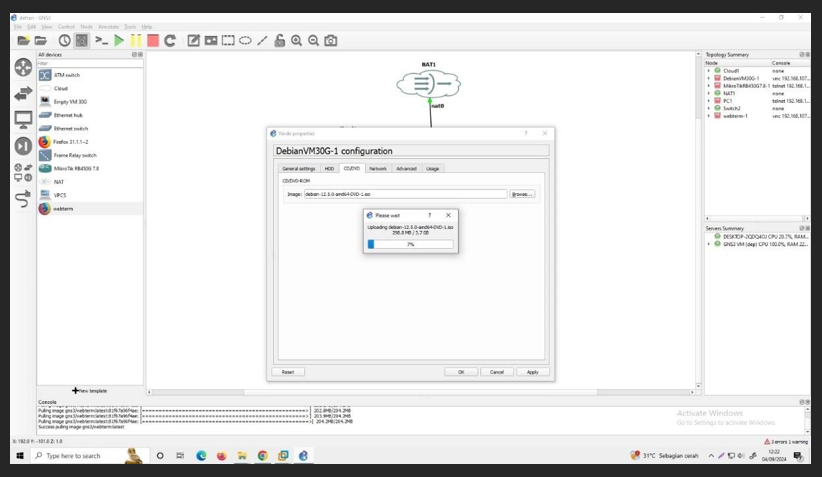Browse security devices sidebar icon

pos(23,146)
